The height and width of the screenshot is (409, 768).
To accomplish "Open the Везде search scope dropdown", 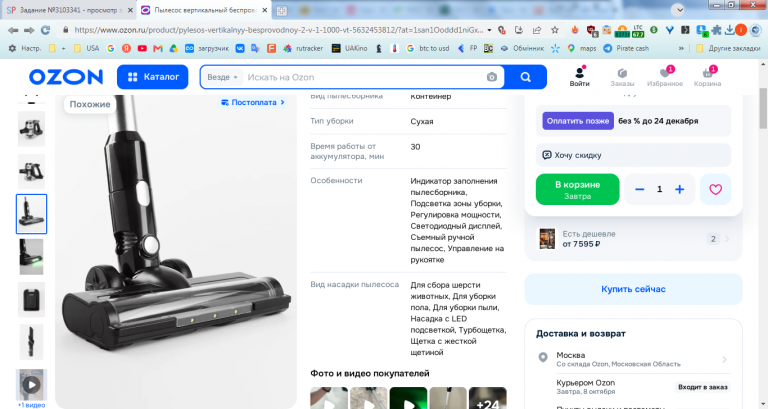I will point(222,77).
